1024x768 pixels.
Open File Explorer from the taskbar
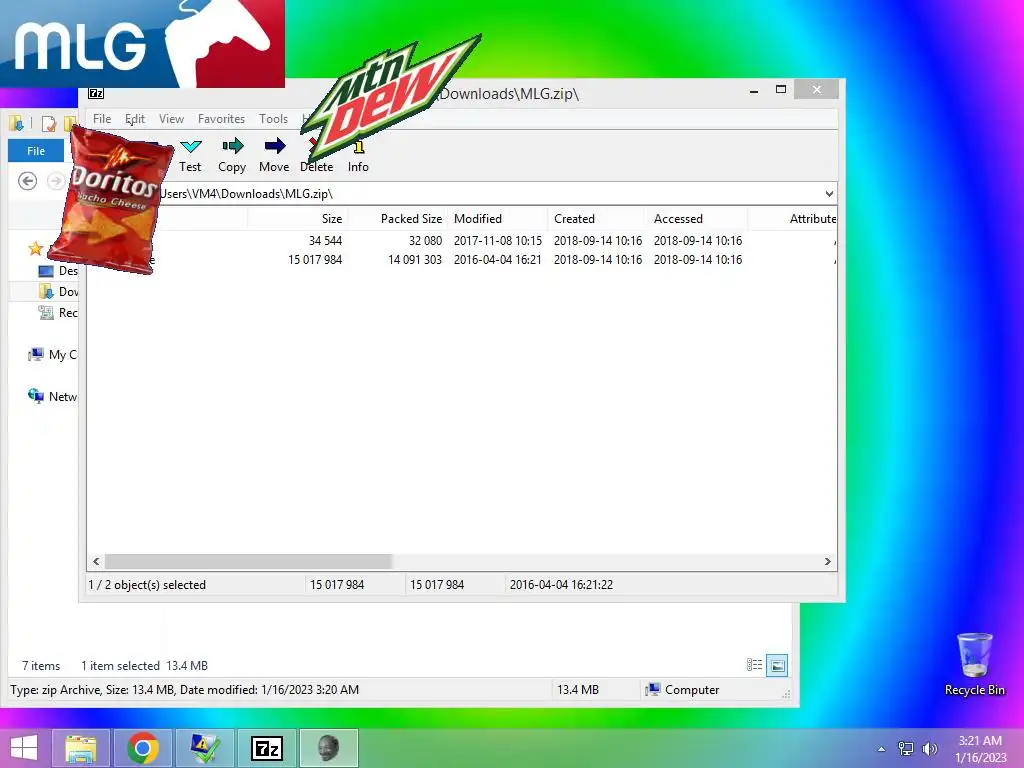[x=81, y=748]
